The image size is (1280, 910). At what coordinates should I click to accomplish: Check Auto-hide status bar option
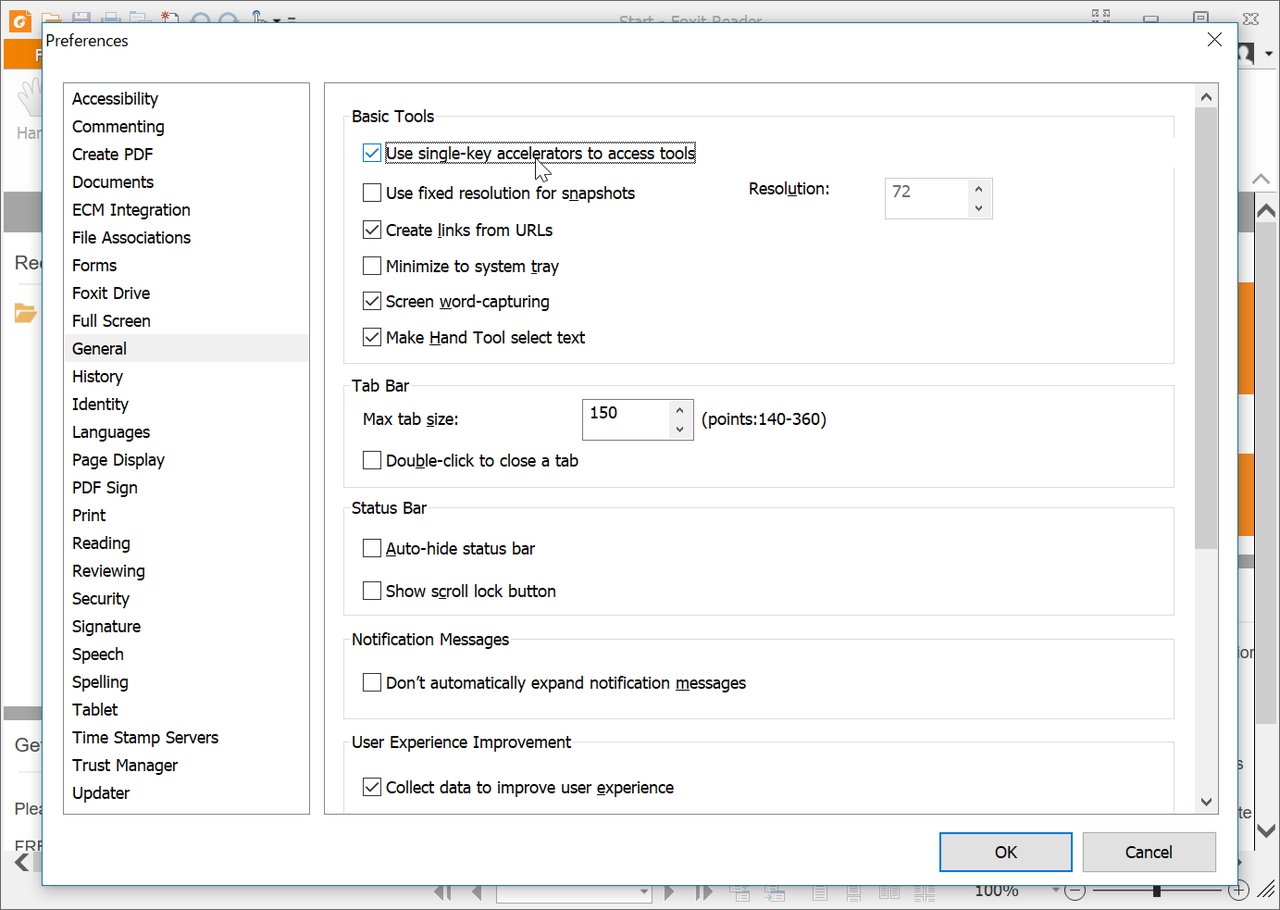click(x=372, y=548)
